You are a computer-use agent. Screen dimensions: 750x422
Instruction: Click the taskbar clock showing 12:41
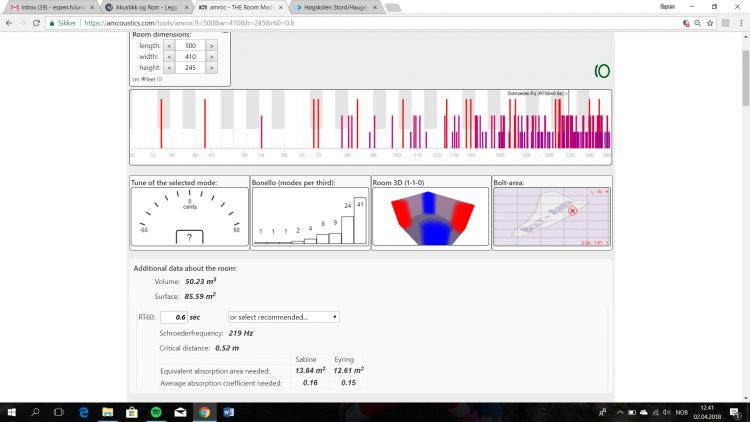[706, 412]
